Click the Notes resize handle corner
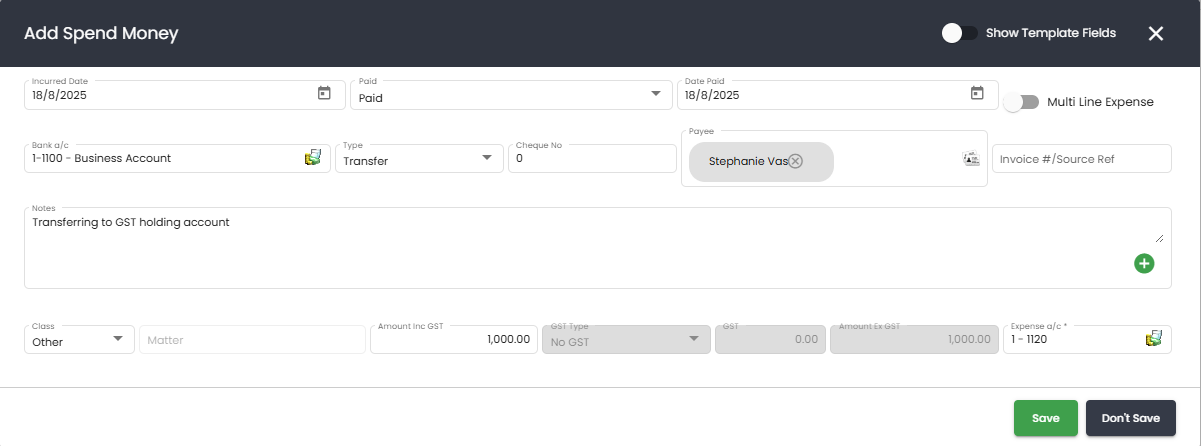The image size is (1201, 446). 1160,238
